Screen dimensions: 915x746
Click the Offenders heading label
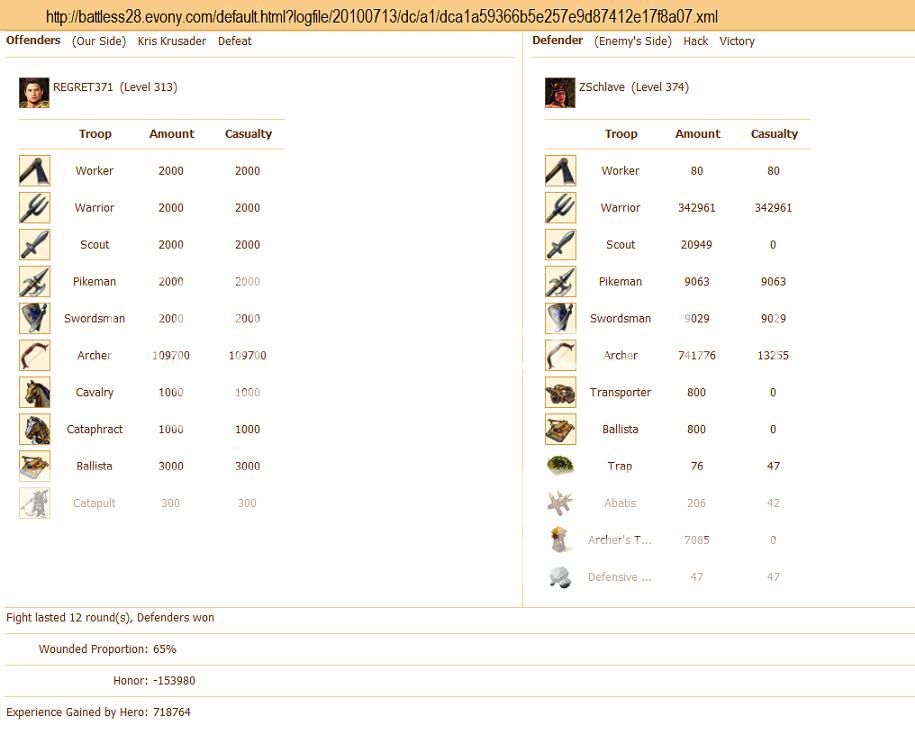pos(33,41)
